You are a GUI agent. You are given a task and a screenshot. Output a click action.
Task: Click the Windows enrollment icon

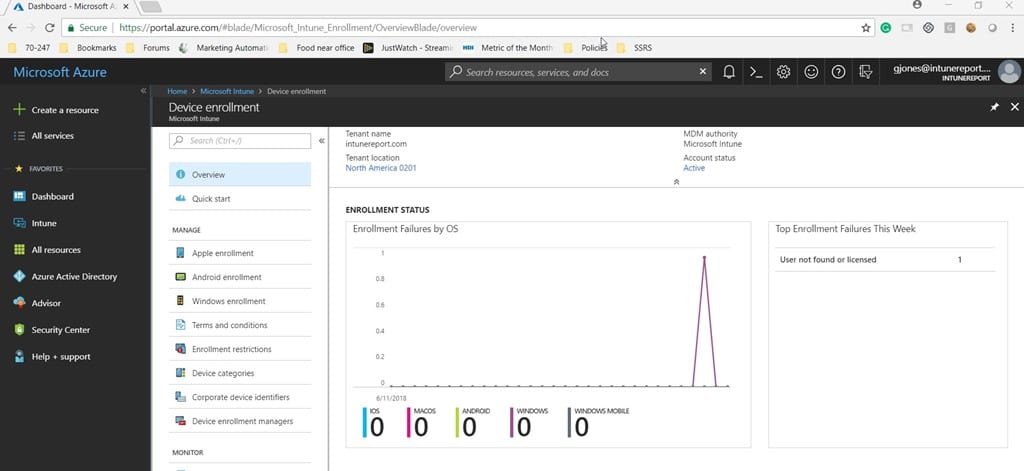pyautogui.click(x=180, y=300)
